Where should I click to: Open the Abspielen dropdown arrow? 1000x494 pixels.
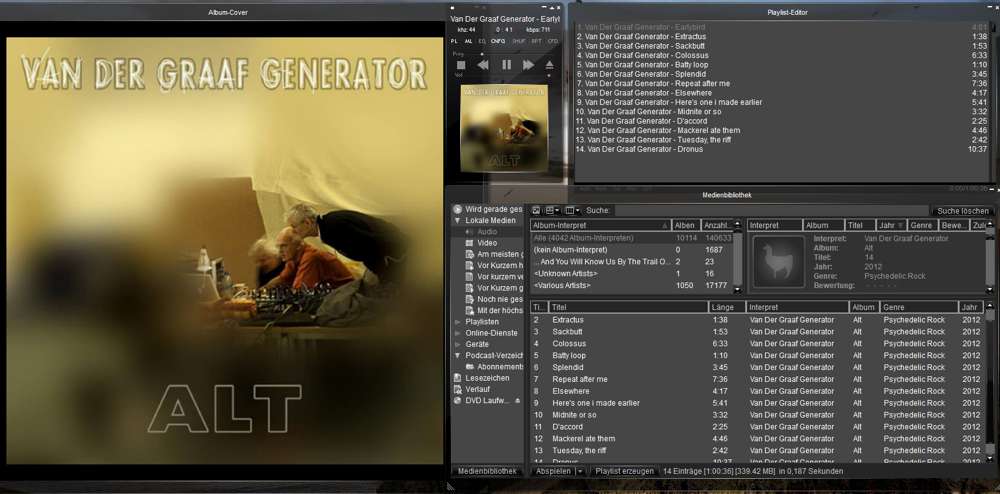pyautogui.click(x=579, y=470)
